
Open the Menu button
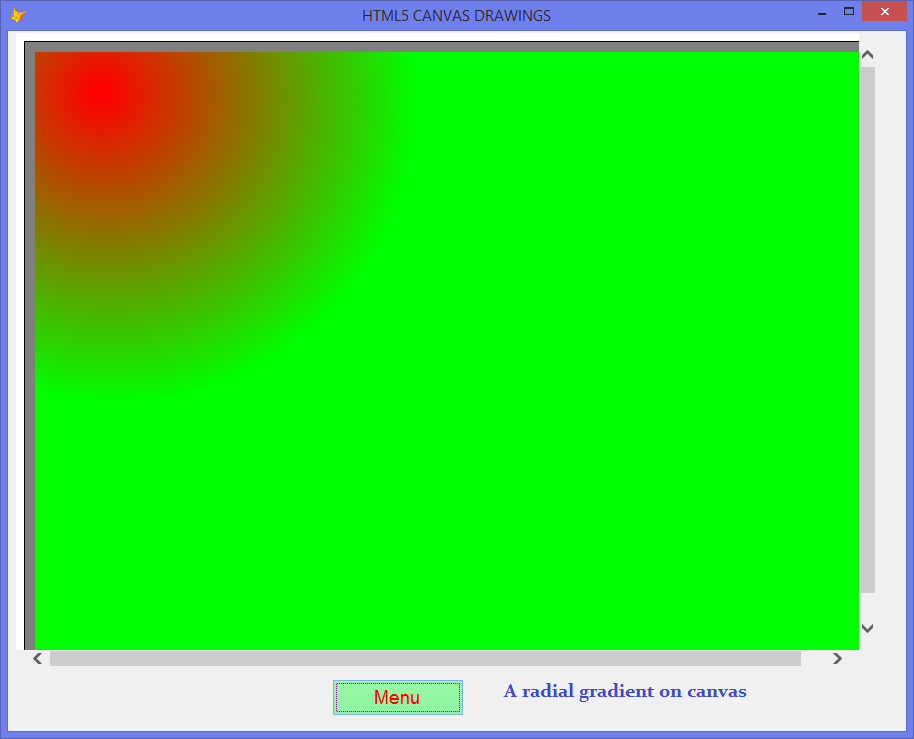click(397, 697)
